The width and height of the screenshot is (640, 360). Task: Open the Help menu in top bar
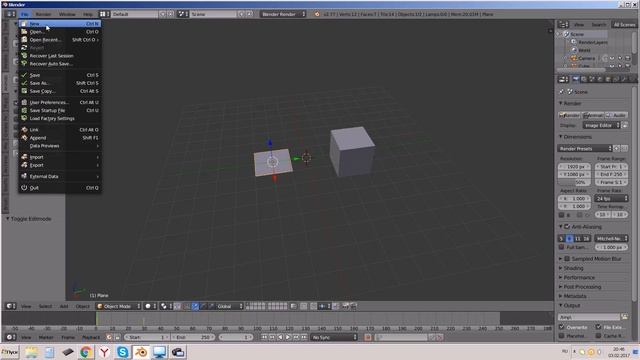pos(88,14)
